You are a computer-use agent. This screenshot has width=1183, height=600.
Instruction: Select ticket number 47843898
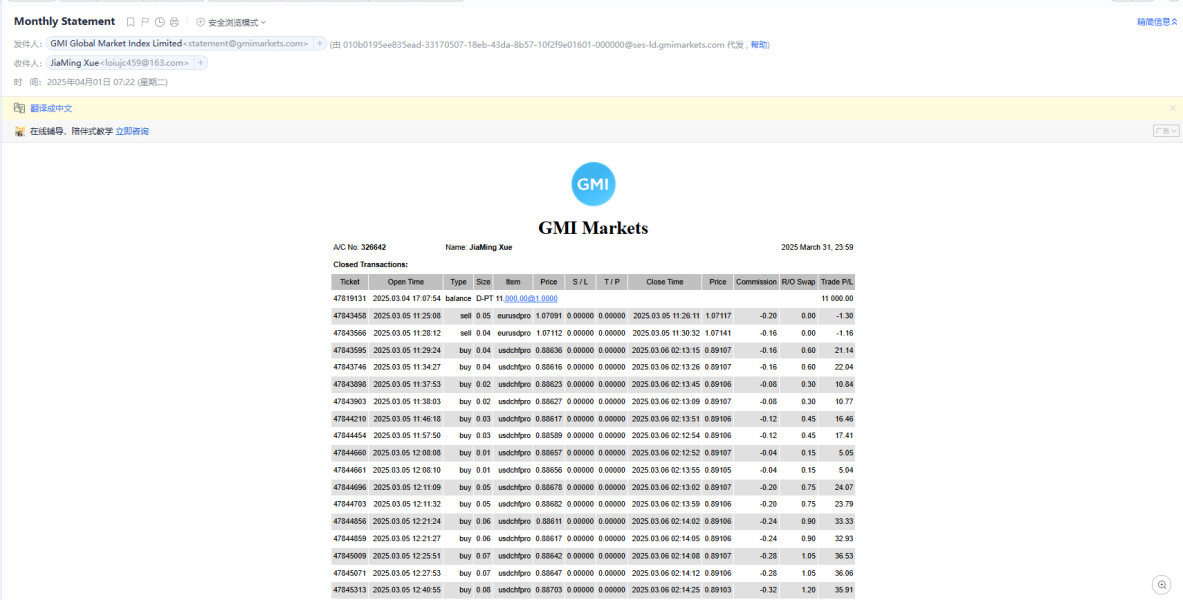tap(349, 384)
